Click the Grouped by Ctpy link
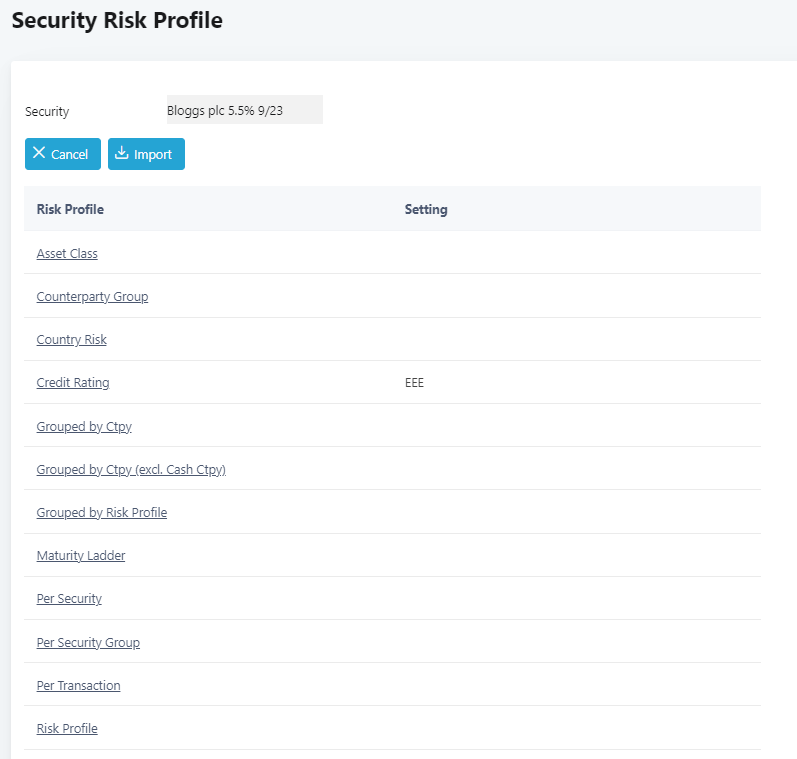 84,427
